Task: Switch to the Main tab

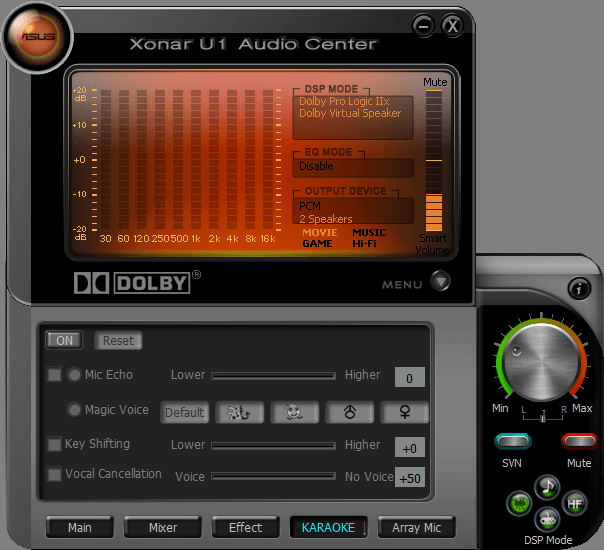Action: (x=80, y=527)
